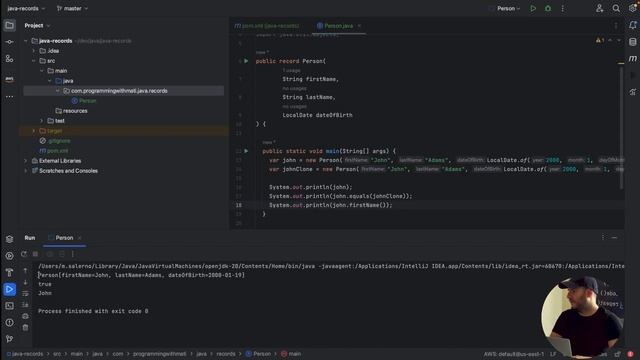
Task: Collapse the java source folder
Action: pos(49,81)
